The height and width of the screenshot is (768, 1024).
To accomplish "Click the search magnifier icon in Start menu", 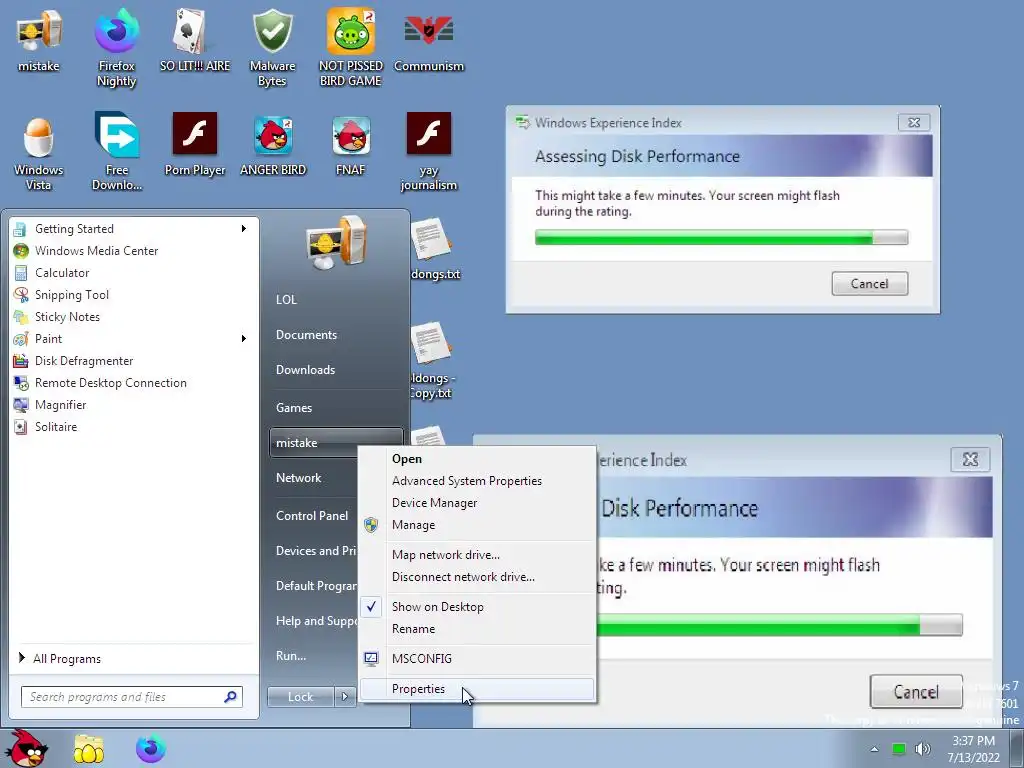I will pos(230,697).
